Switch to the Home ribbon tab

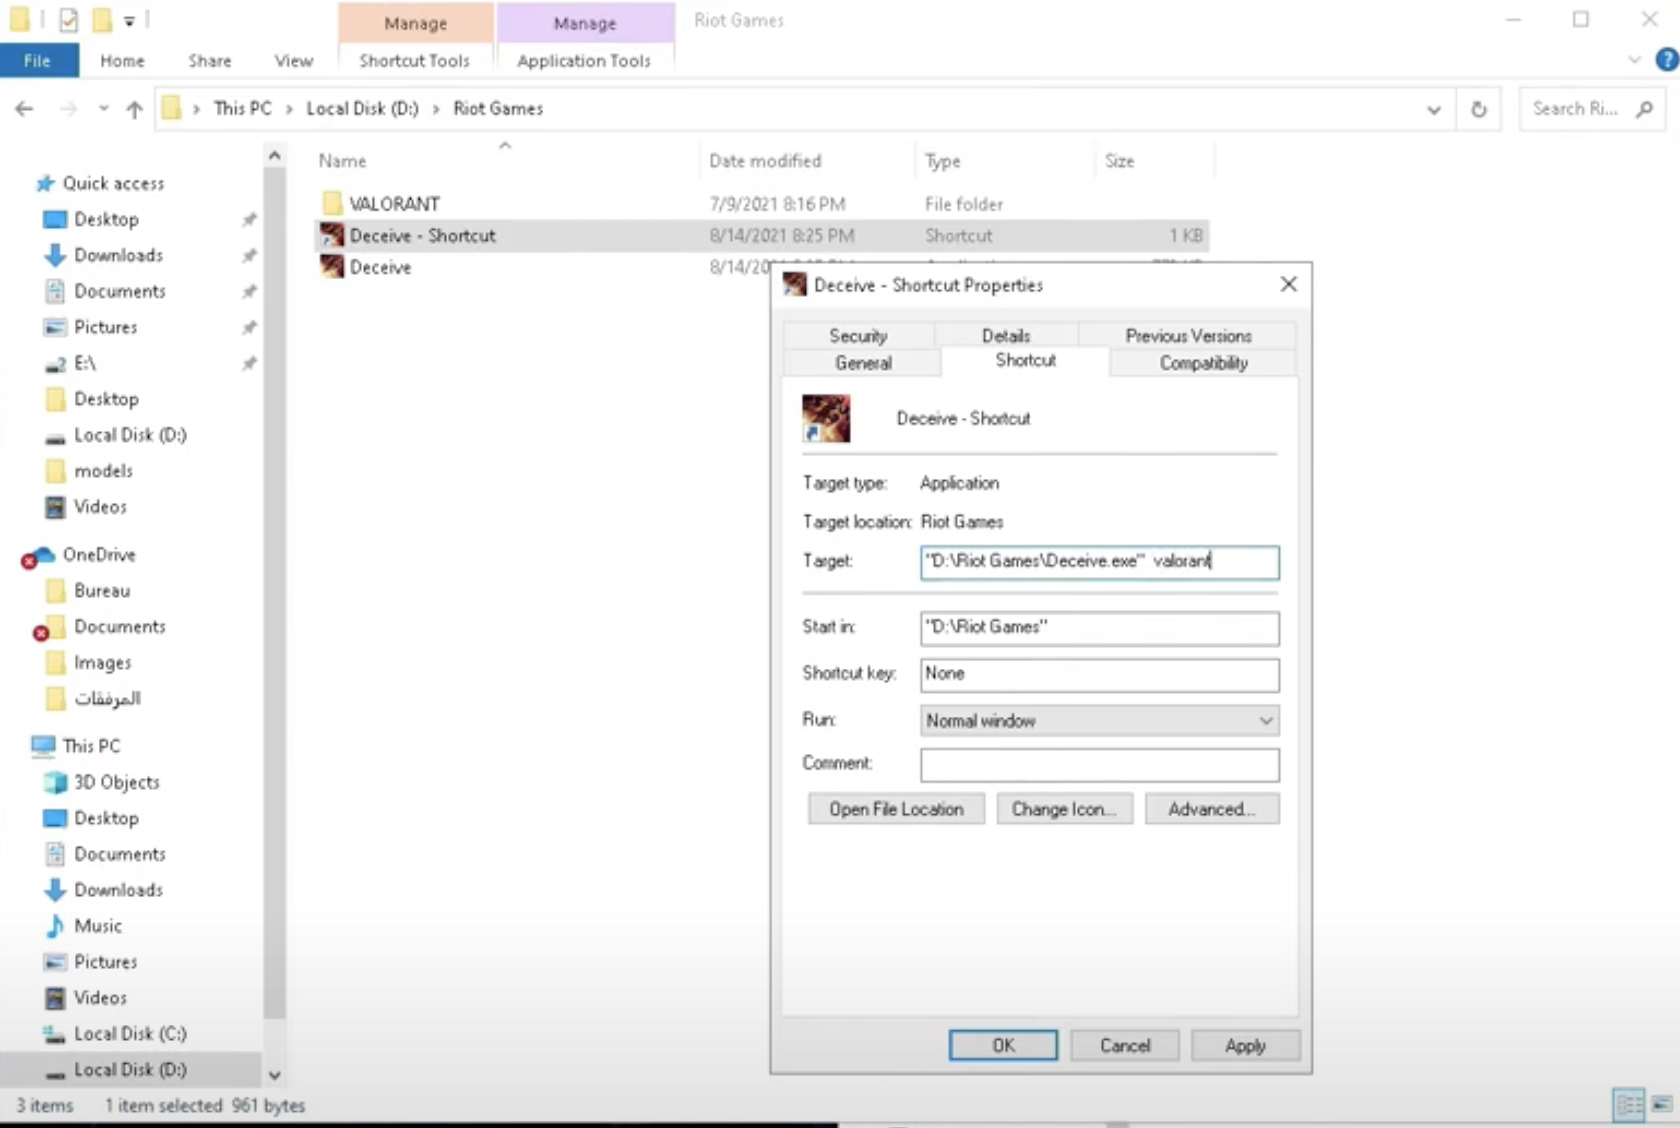tap(122, 61)
